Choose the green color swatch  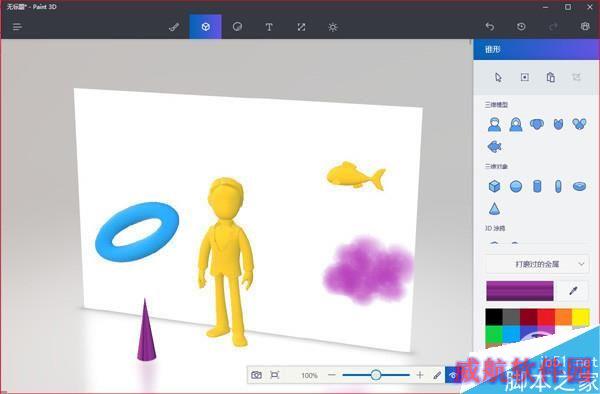coord(494,334)
